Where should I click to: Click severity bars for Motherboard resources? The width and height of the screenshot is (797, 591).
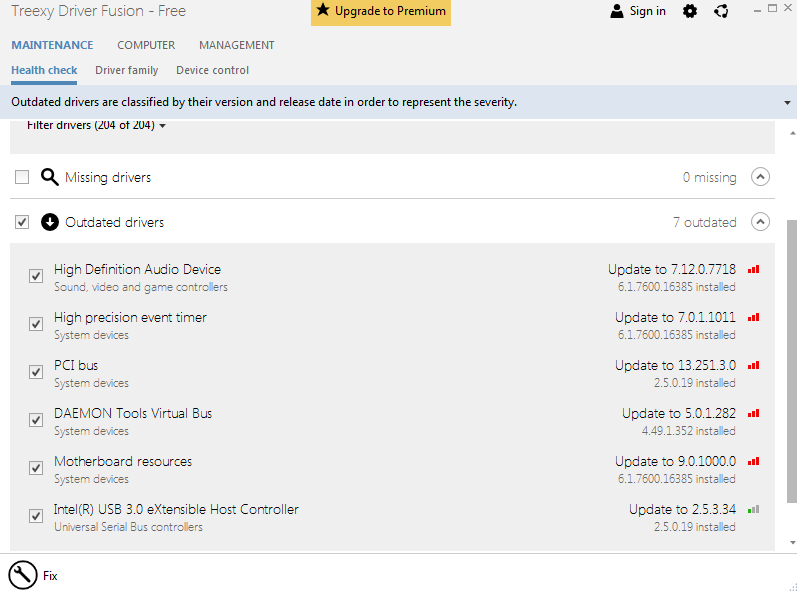(x=753, y=461)
